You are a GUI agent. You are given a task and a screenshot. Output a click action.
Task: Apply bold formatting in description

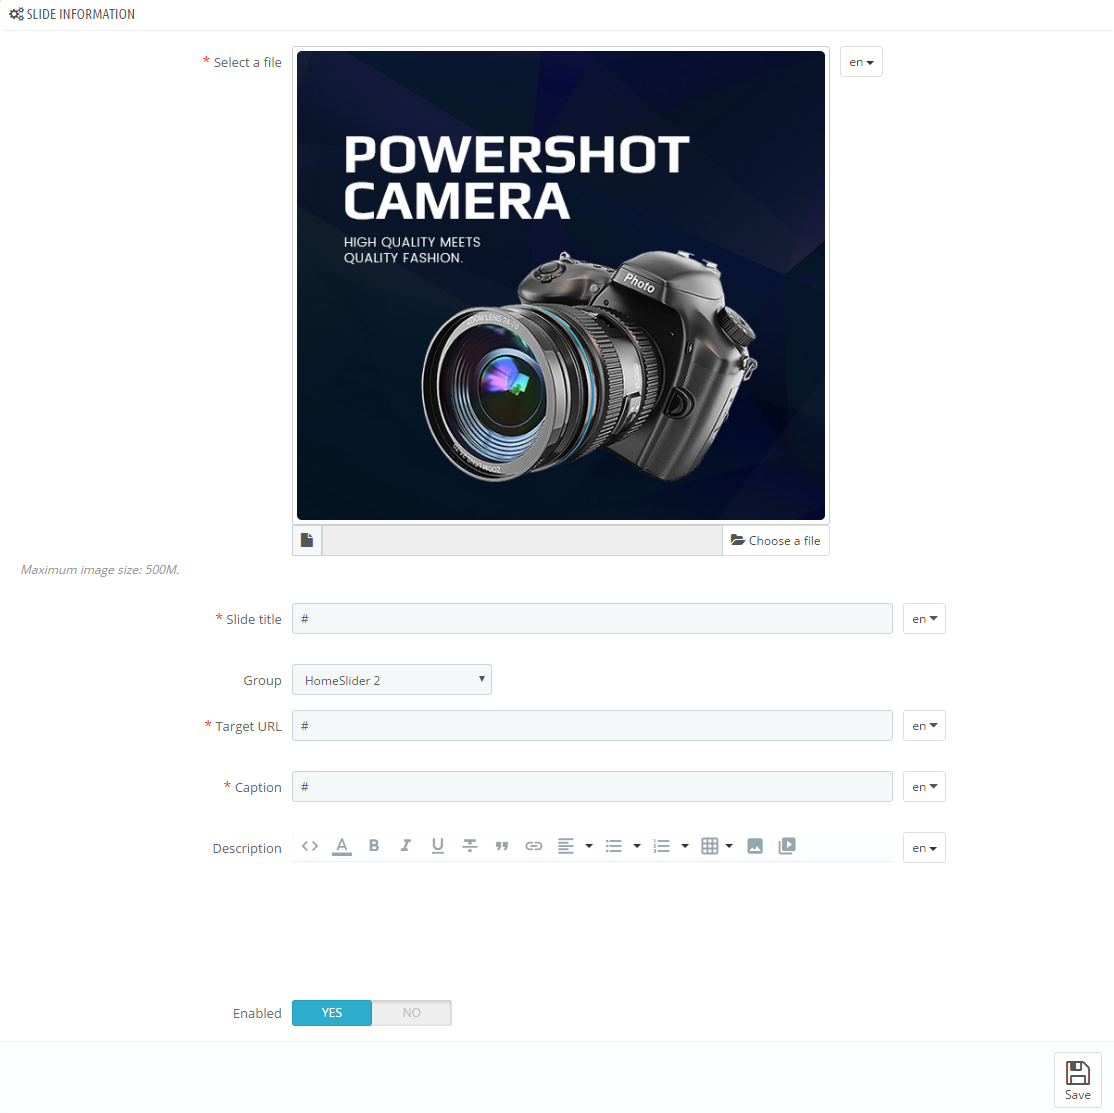374,846
